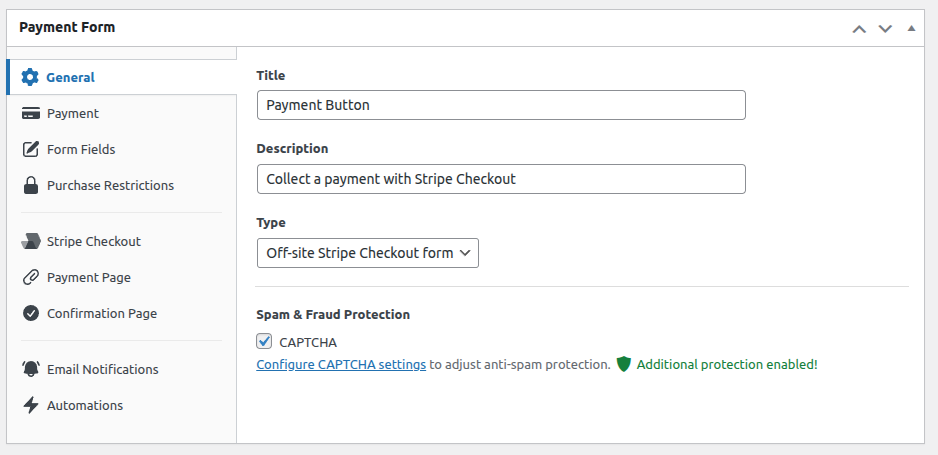The height and width of the screenshot is (455, 938).
Task: Collapse the Payment Form panel
Action: (x=911, y=28)
